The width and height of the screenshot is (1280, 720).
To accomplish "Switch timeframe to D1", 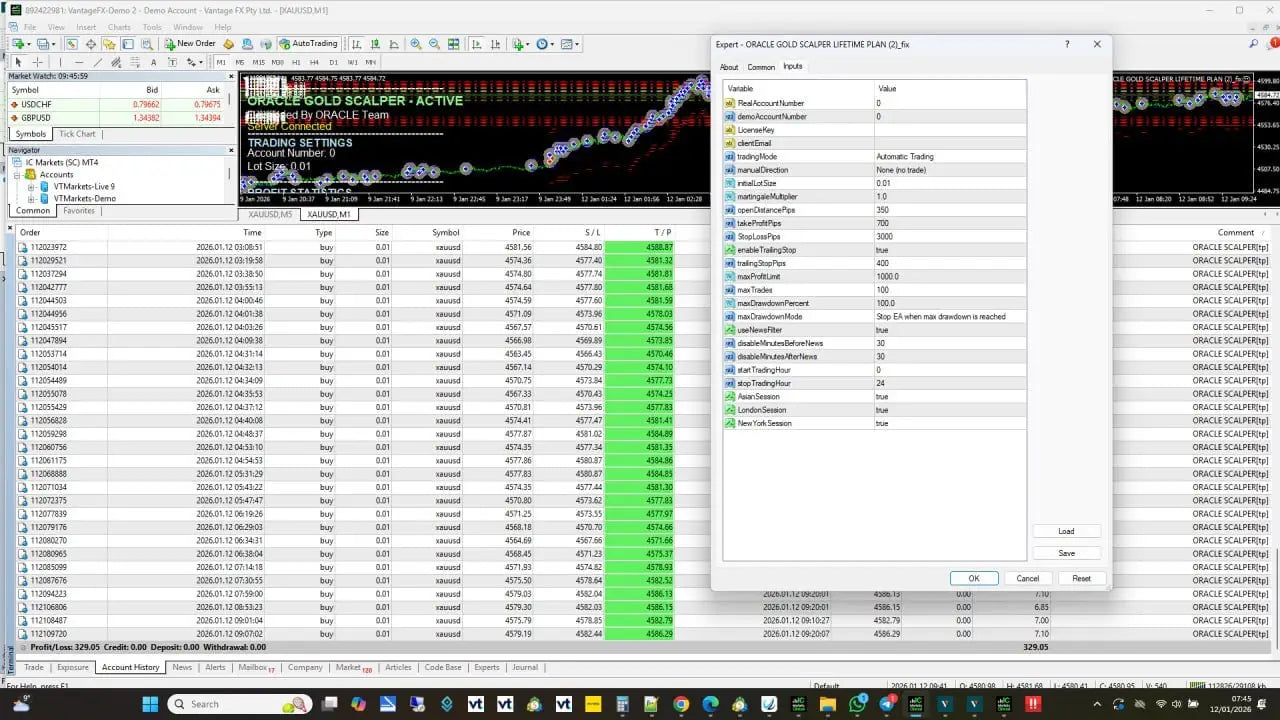I will (x=333, y=62).
